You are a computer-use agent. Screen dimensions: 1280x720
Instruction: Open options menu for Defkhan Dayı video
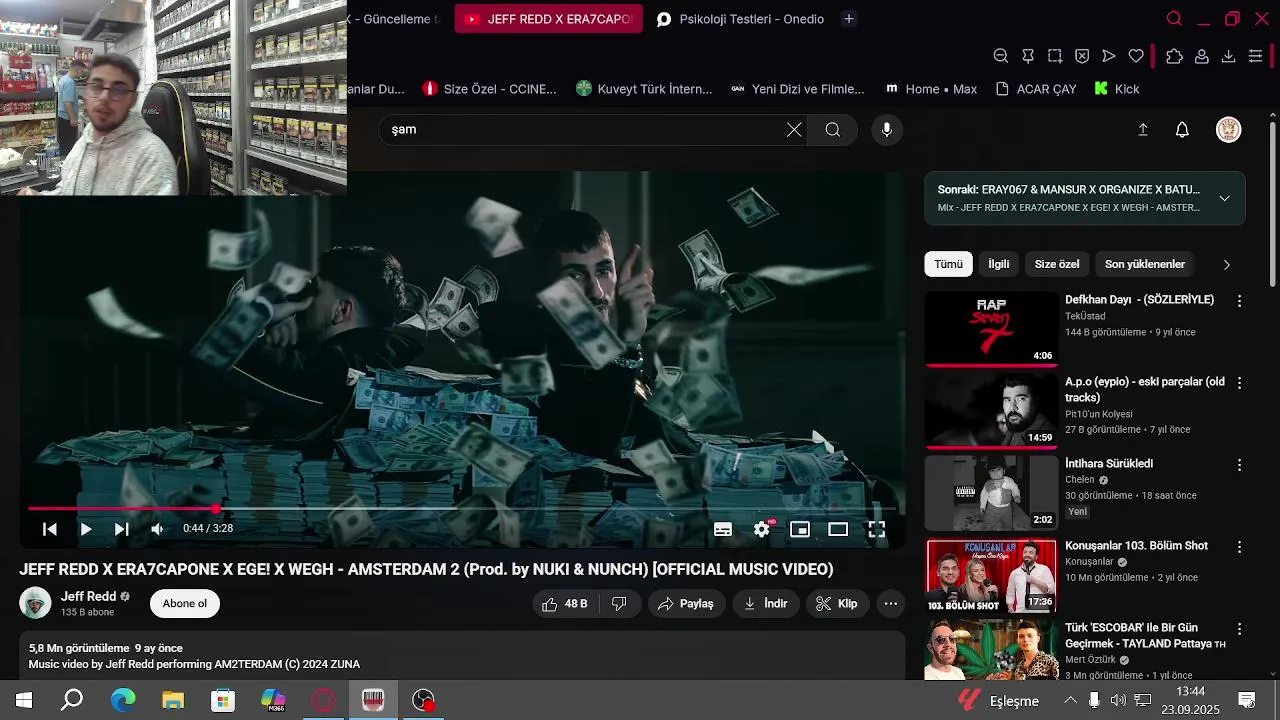click(1240, 301)
